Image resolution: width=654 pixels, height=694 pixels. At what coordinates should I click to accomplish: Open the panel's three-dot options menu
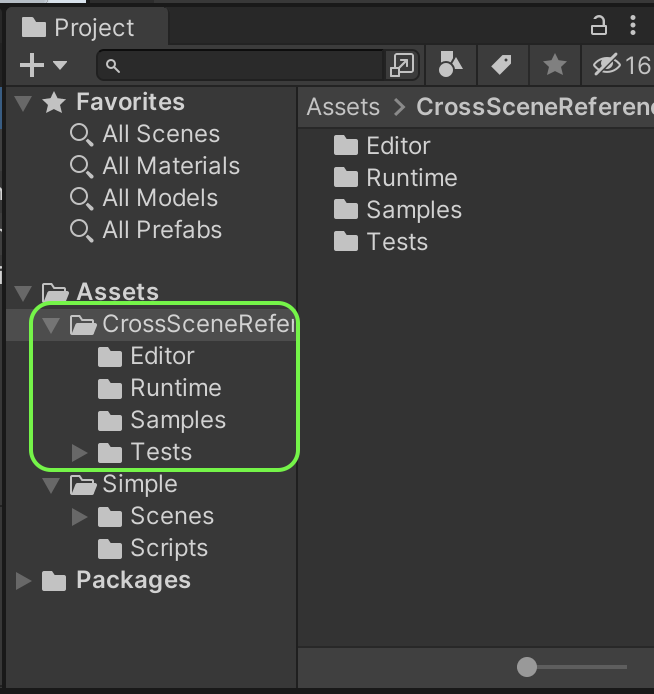coord(633,25)
